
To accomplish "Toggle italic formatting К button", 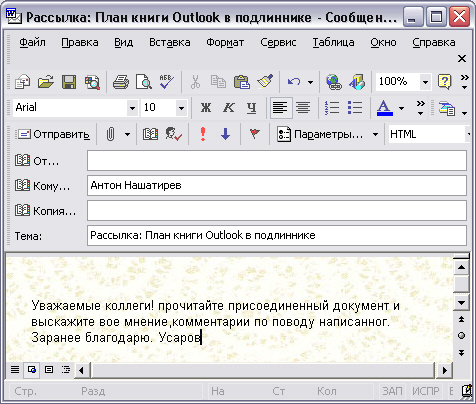I will [229, 108].
